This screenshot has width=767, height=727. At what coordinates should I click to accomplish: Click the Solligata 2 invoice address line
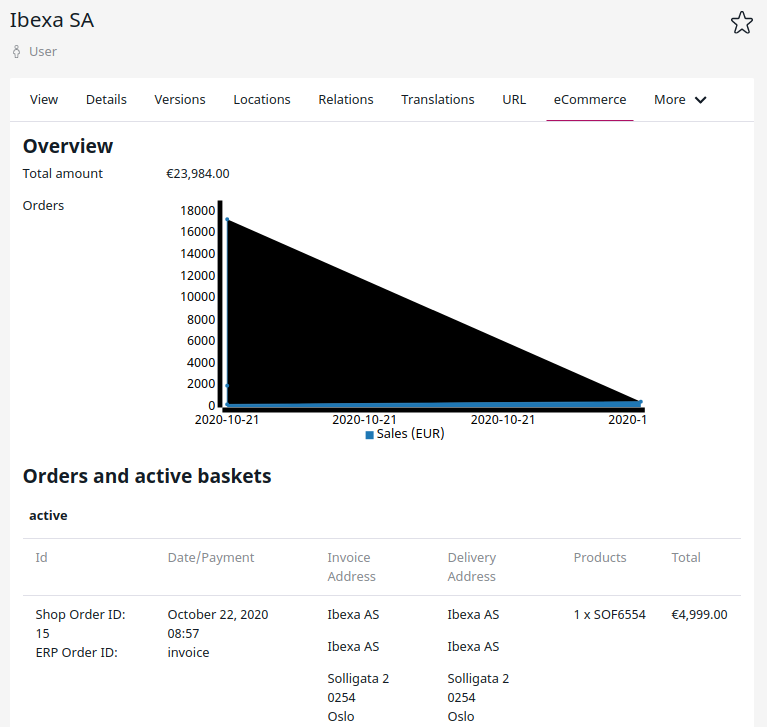(x=358, y=679)
